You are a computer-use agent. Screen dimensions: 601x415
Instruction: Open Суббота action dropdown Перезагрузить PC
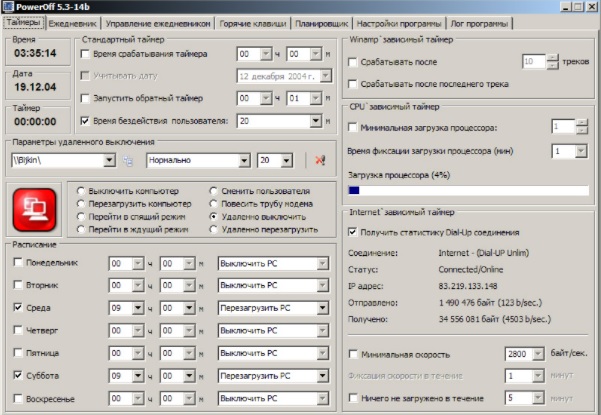coord(323,376)
